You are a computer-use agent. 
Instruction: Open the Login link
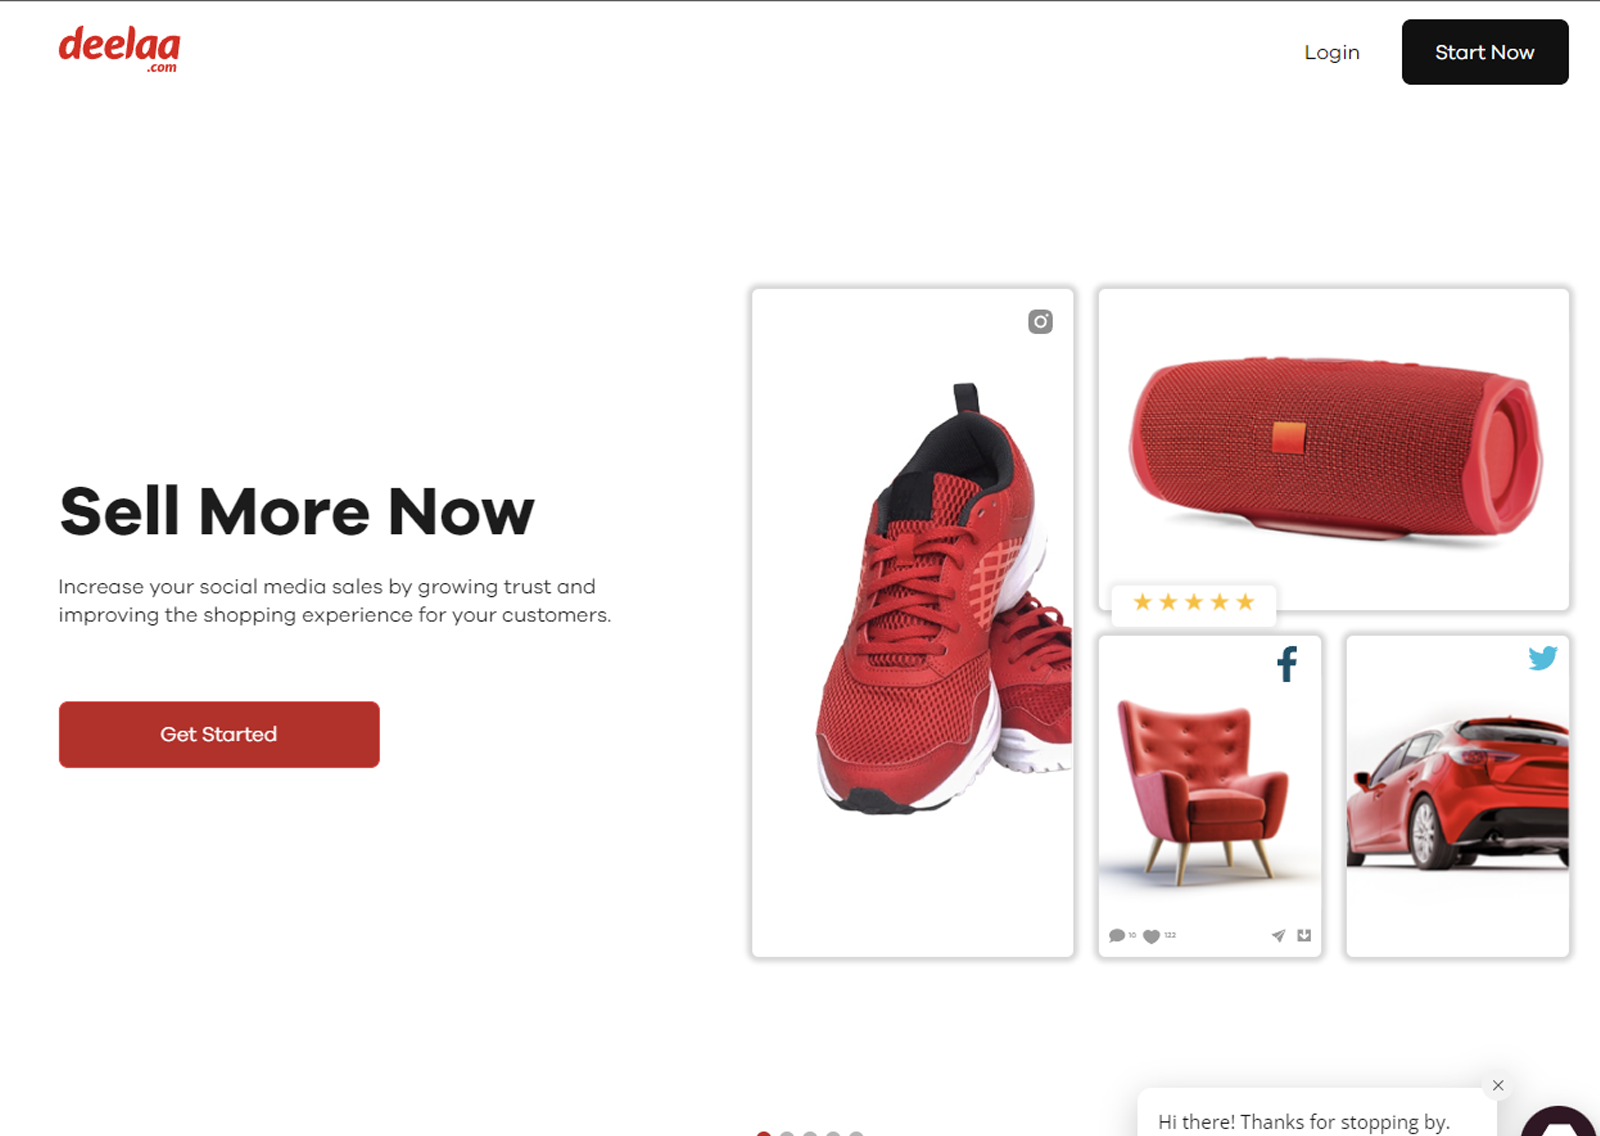point(1331,52)
